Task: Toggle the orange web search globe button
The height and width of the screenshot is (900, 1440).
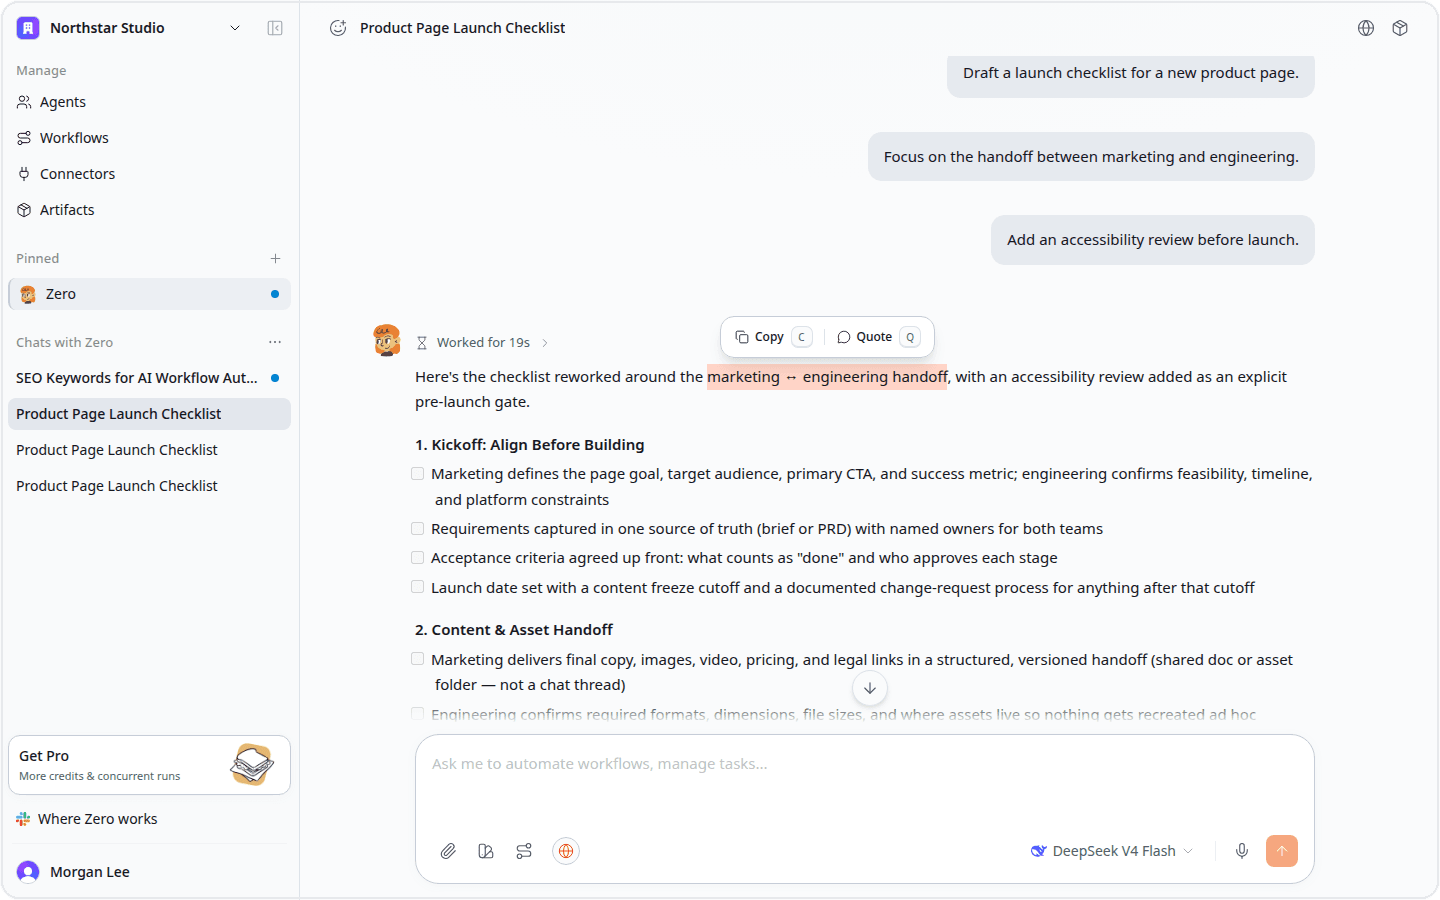Action: (566, 851)
